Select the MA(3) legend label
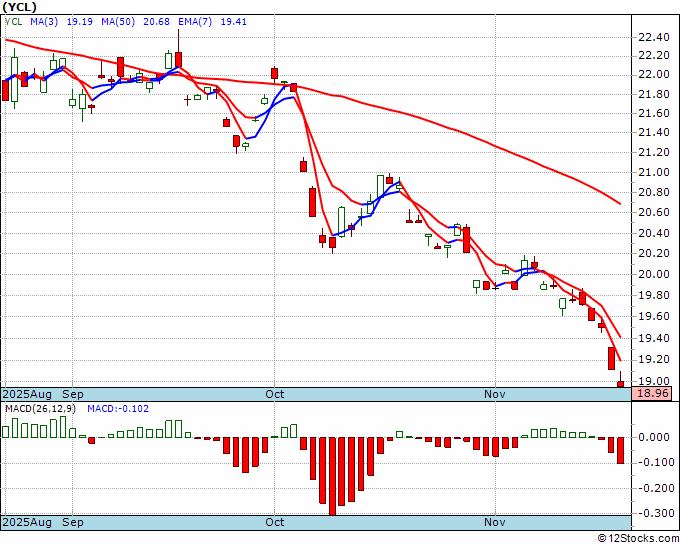This screenshot has height=546, width=680. 44,21
